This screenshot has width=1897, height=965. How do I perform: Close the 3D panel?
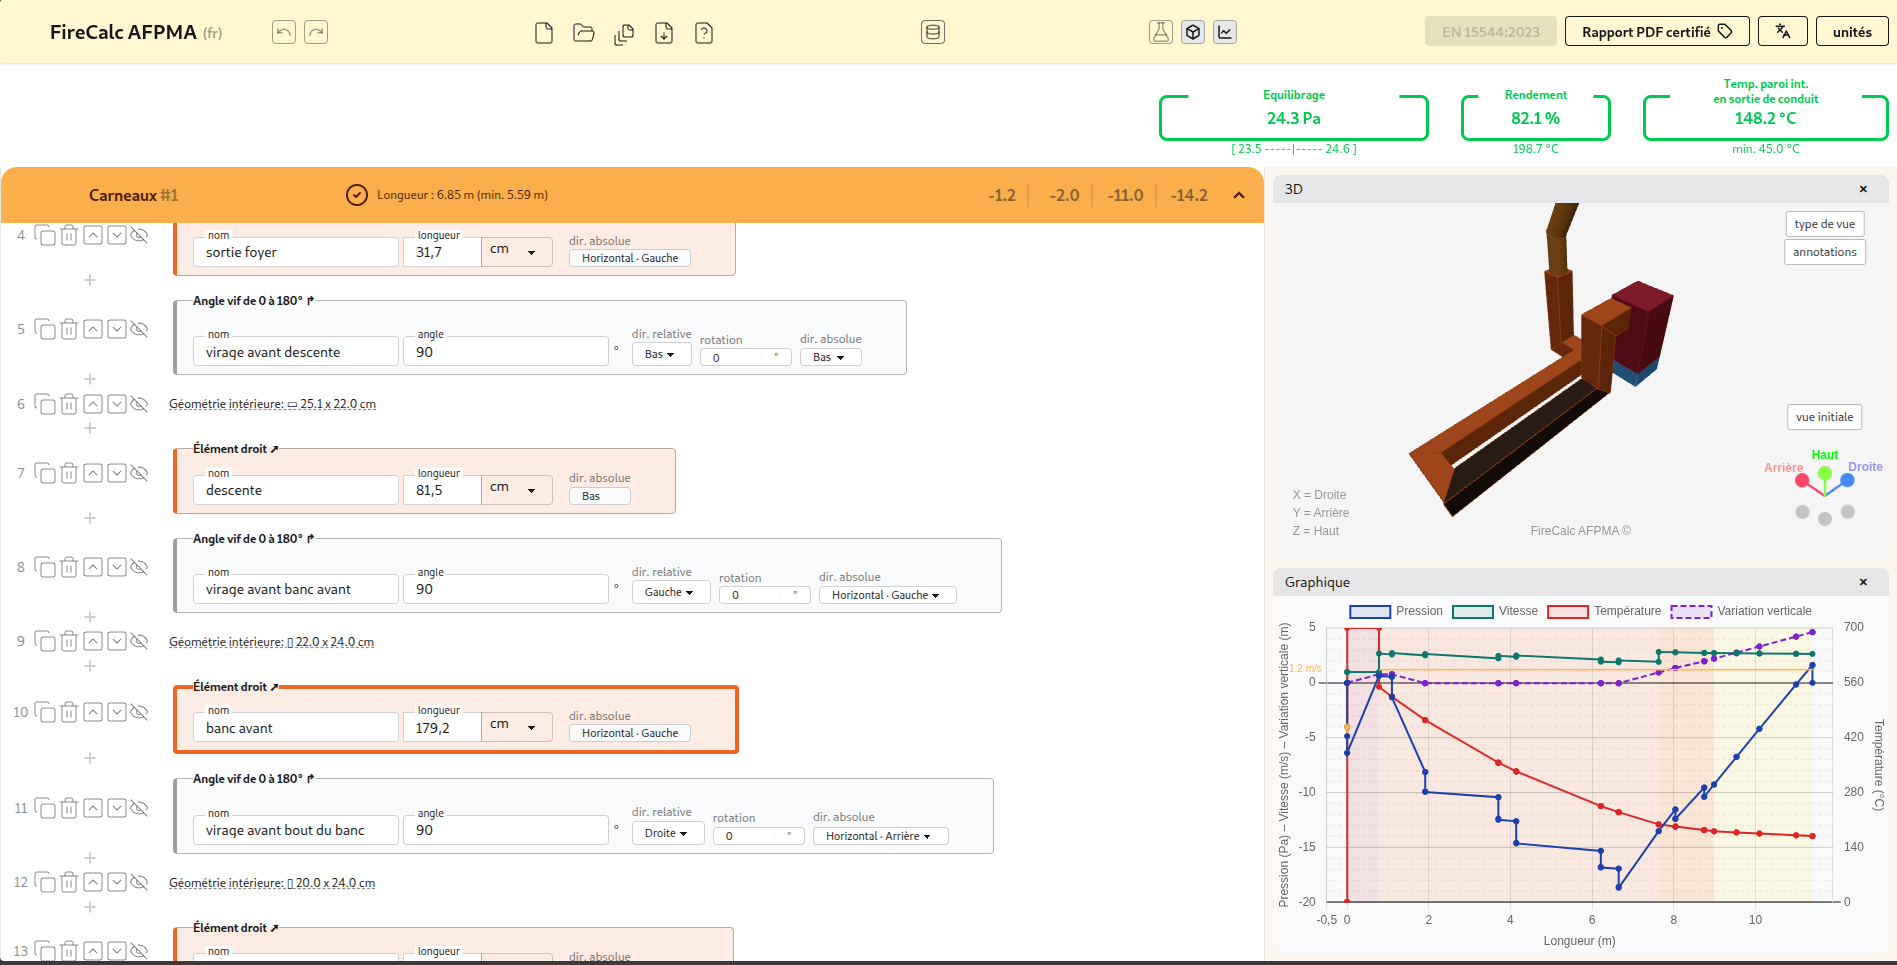[1863, 189]
